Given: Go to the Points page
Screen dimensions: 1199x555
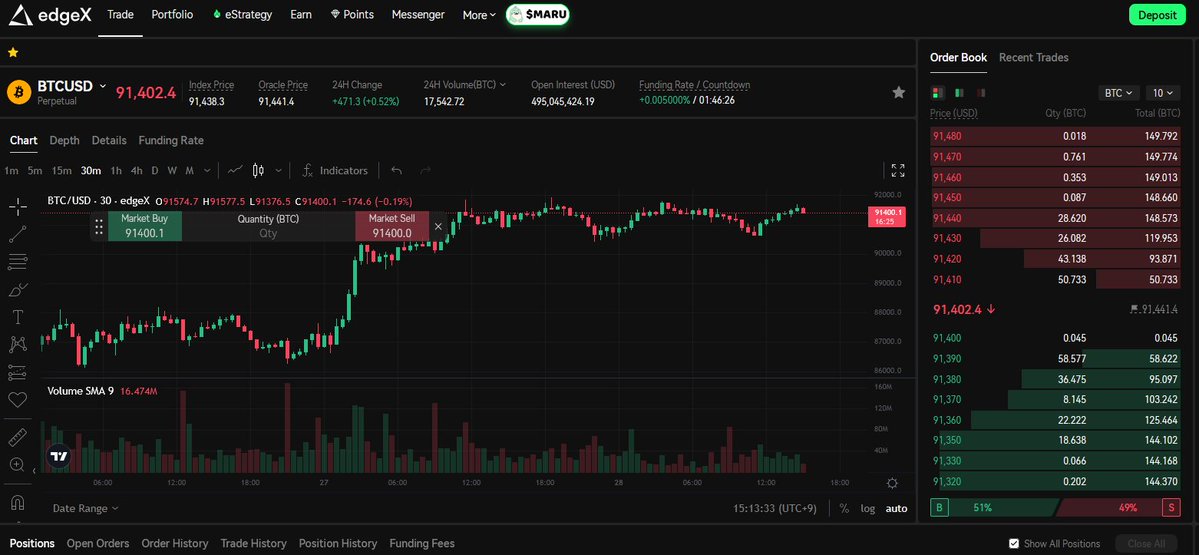Looking at the screenshot, I should [x=352, y=15].
